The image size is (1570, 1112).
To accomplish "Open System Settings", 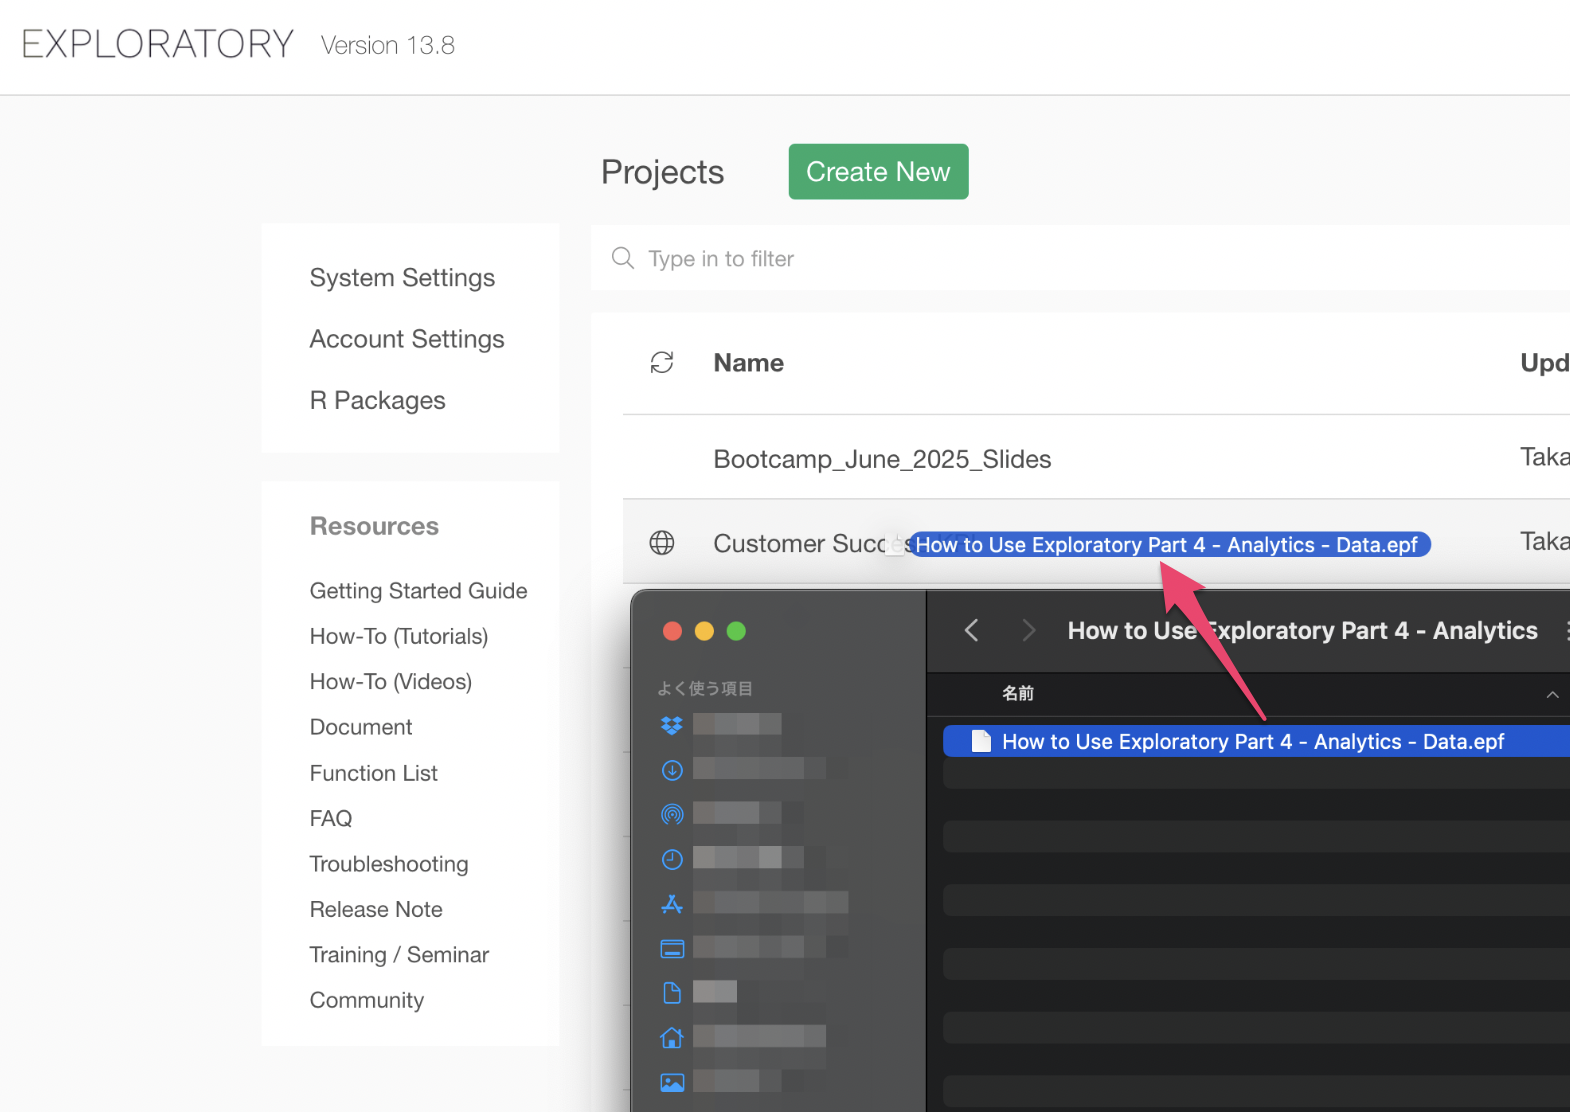I will point(402,278).
